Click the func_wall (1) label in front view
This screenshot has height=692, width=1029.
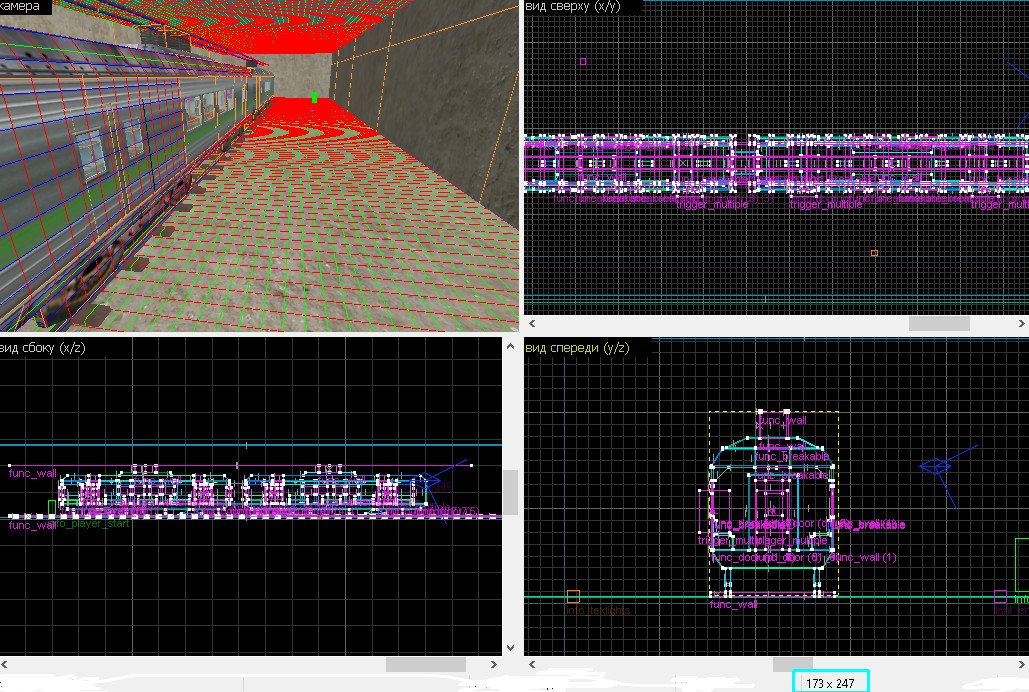[x=866, y=557]
